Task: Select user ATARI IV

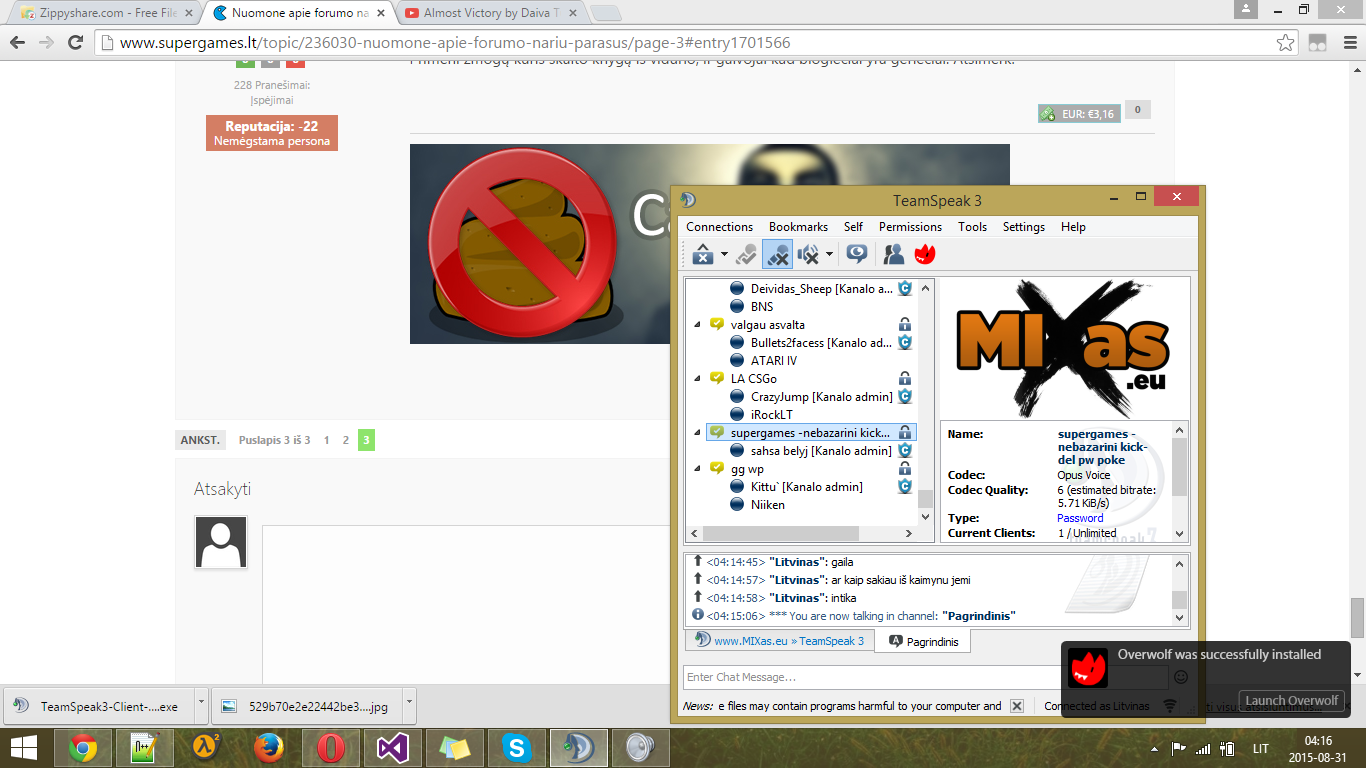Action: pos(774,361)
